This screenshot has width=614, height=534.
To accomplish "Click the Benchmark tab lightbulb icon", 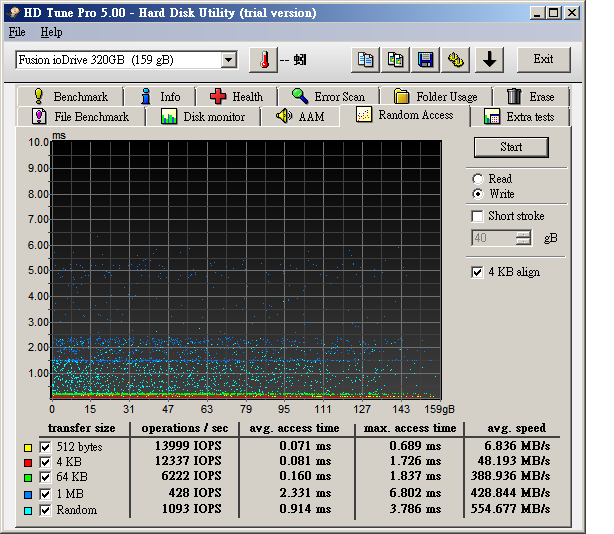I will click(x=38, y=96).
